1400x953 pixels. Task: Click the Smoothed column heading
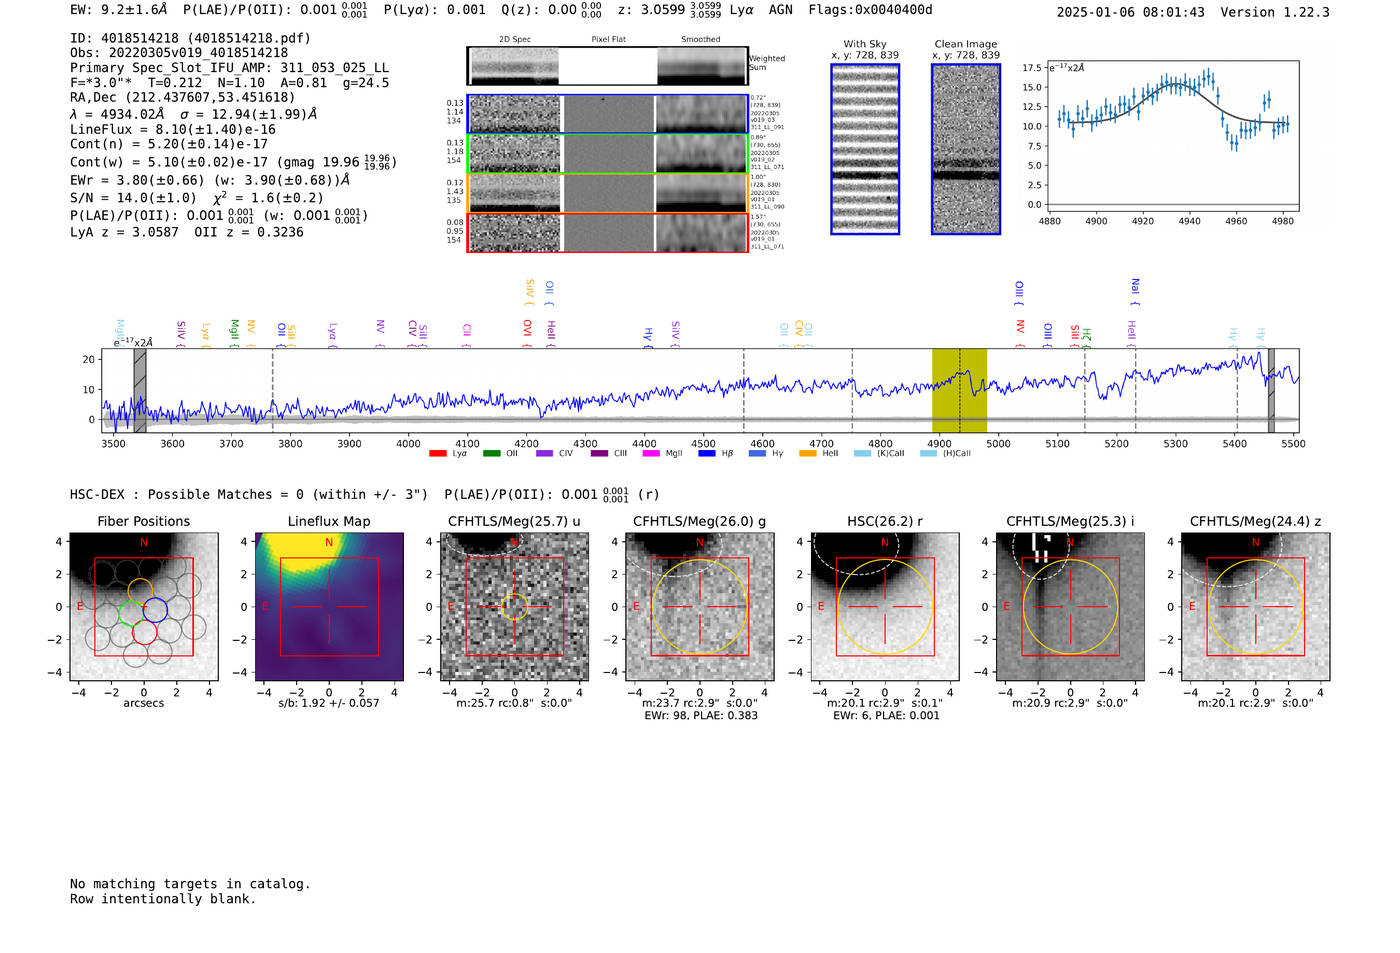click(701, 39)
